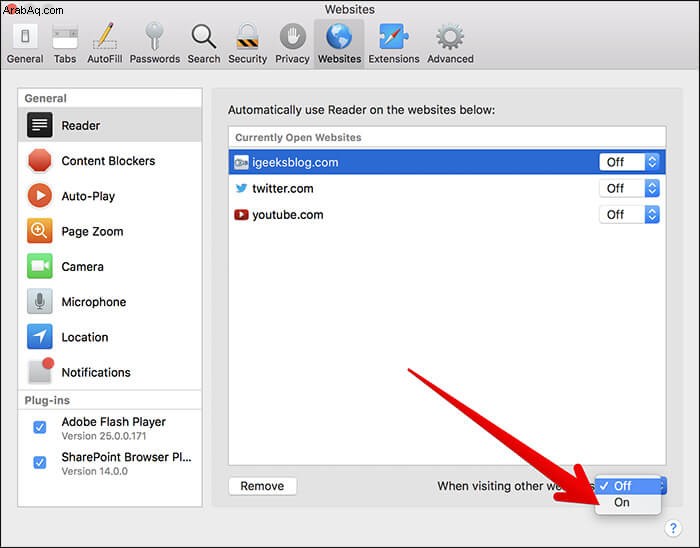Open the Privacy hand icon
This screenshot has width=700, height=548.
(292, 36)
